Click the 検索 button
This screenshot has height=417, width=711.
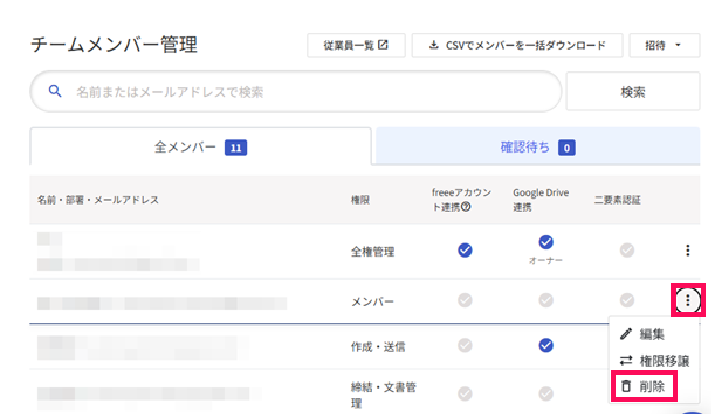tap(633, 92)
